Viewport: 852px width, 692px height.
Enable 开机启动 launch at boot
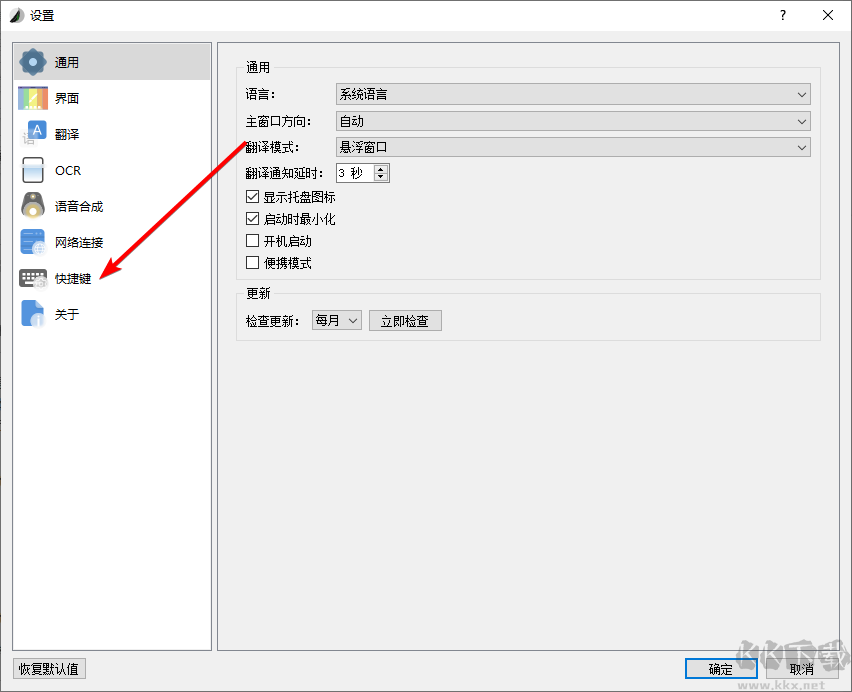[252, 240]
